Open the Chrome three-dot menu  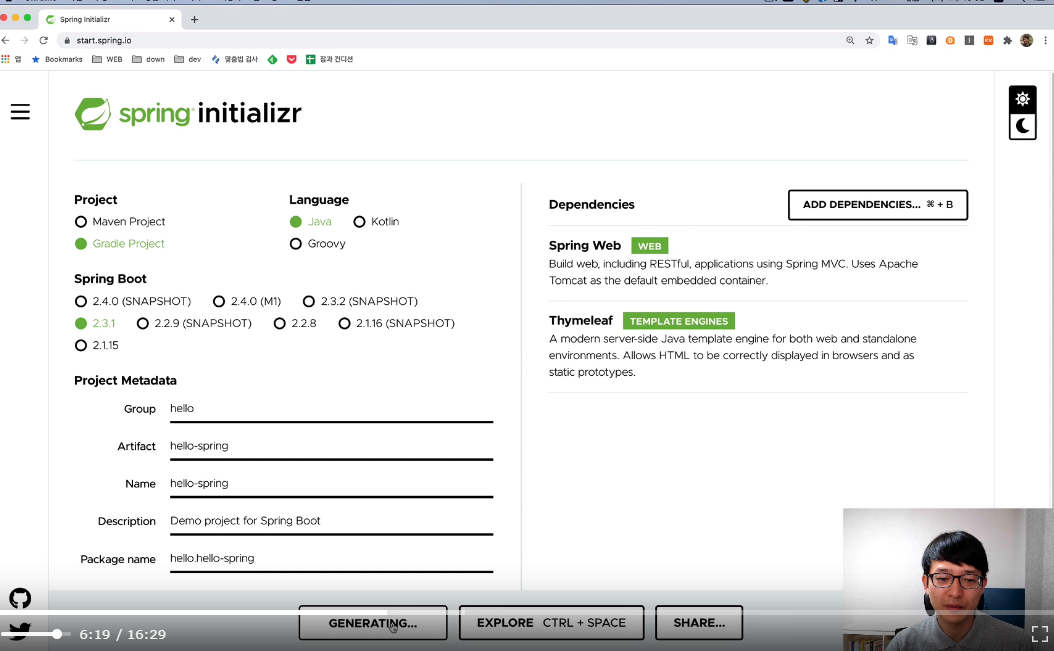[x=1045, y=40]
